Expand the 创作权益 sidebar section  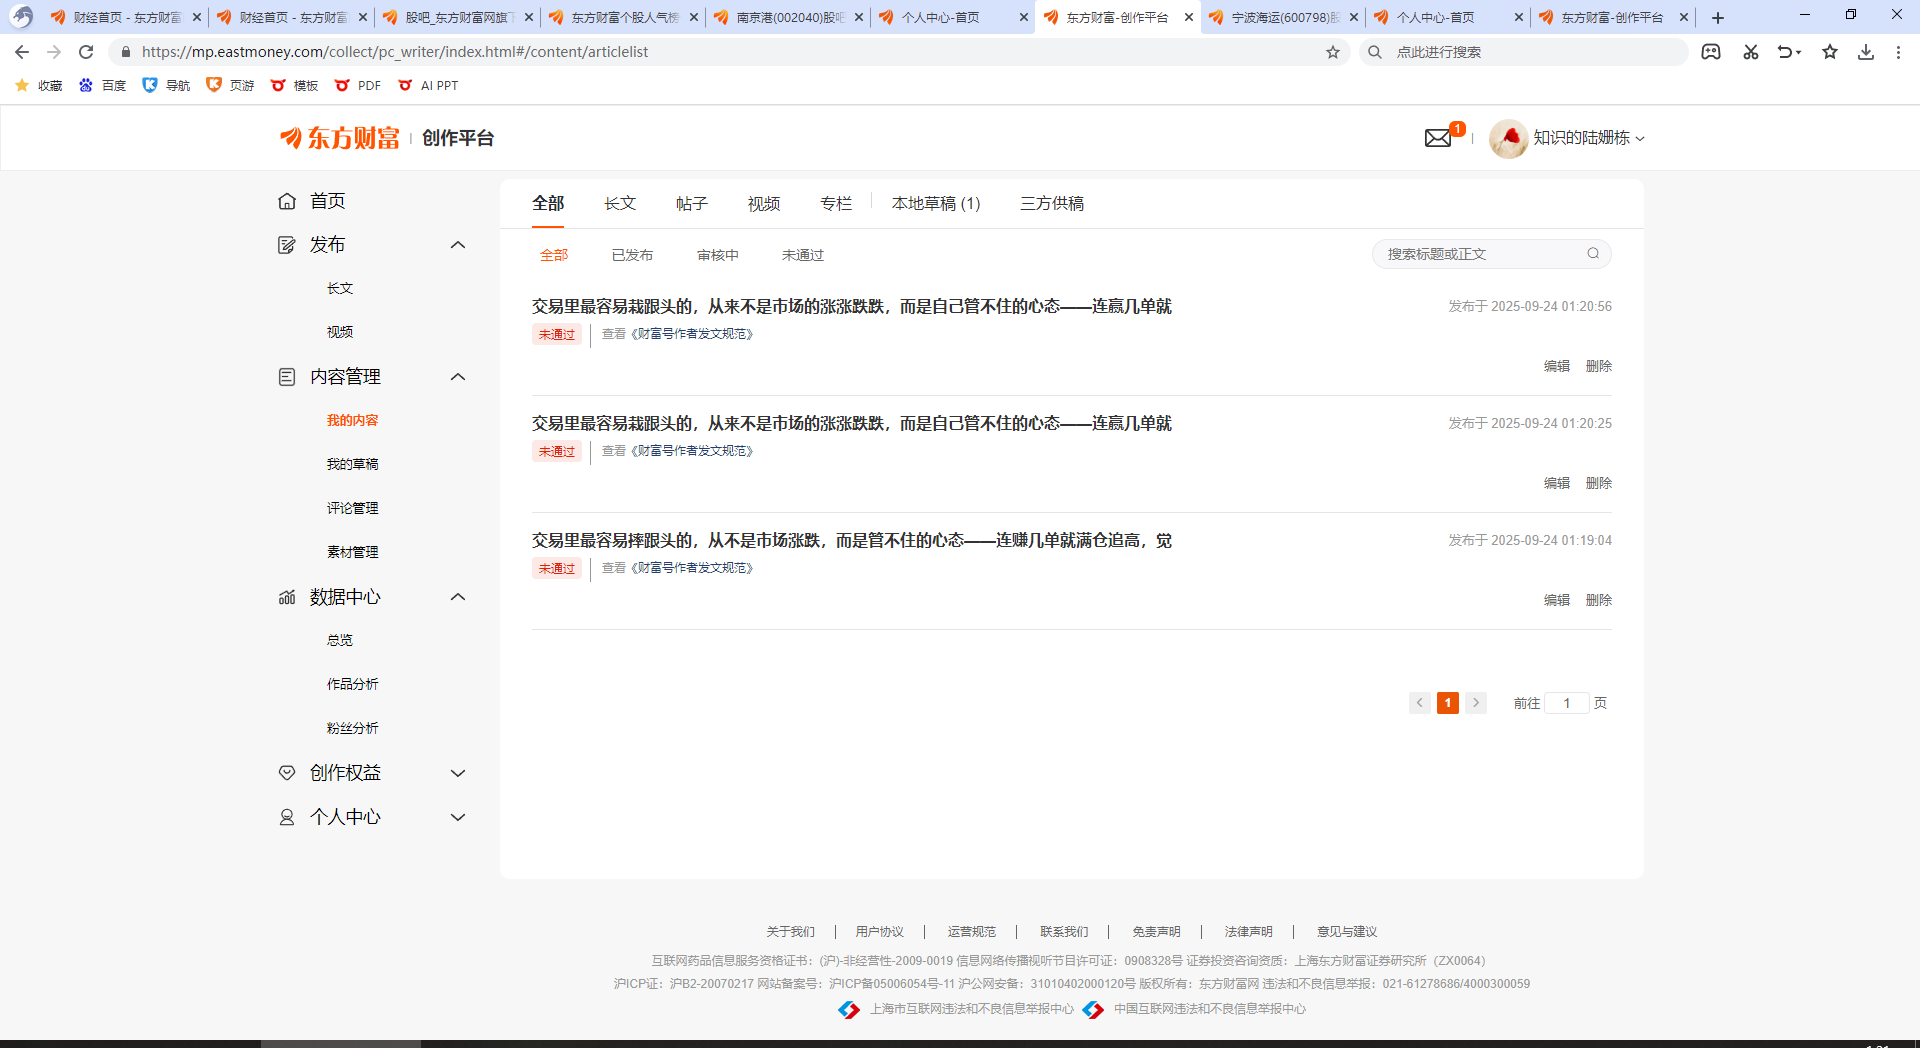pyautogui.click(x=458, y=773)
